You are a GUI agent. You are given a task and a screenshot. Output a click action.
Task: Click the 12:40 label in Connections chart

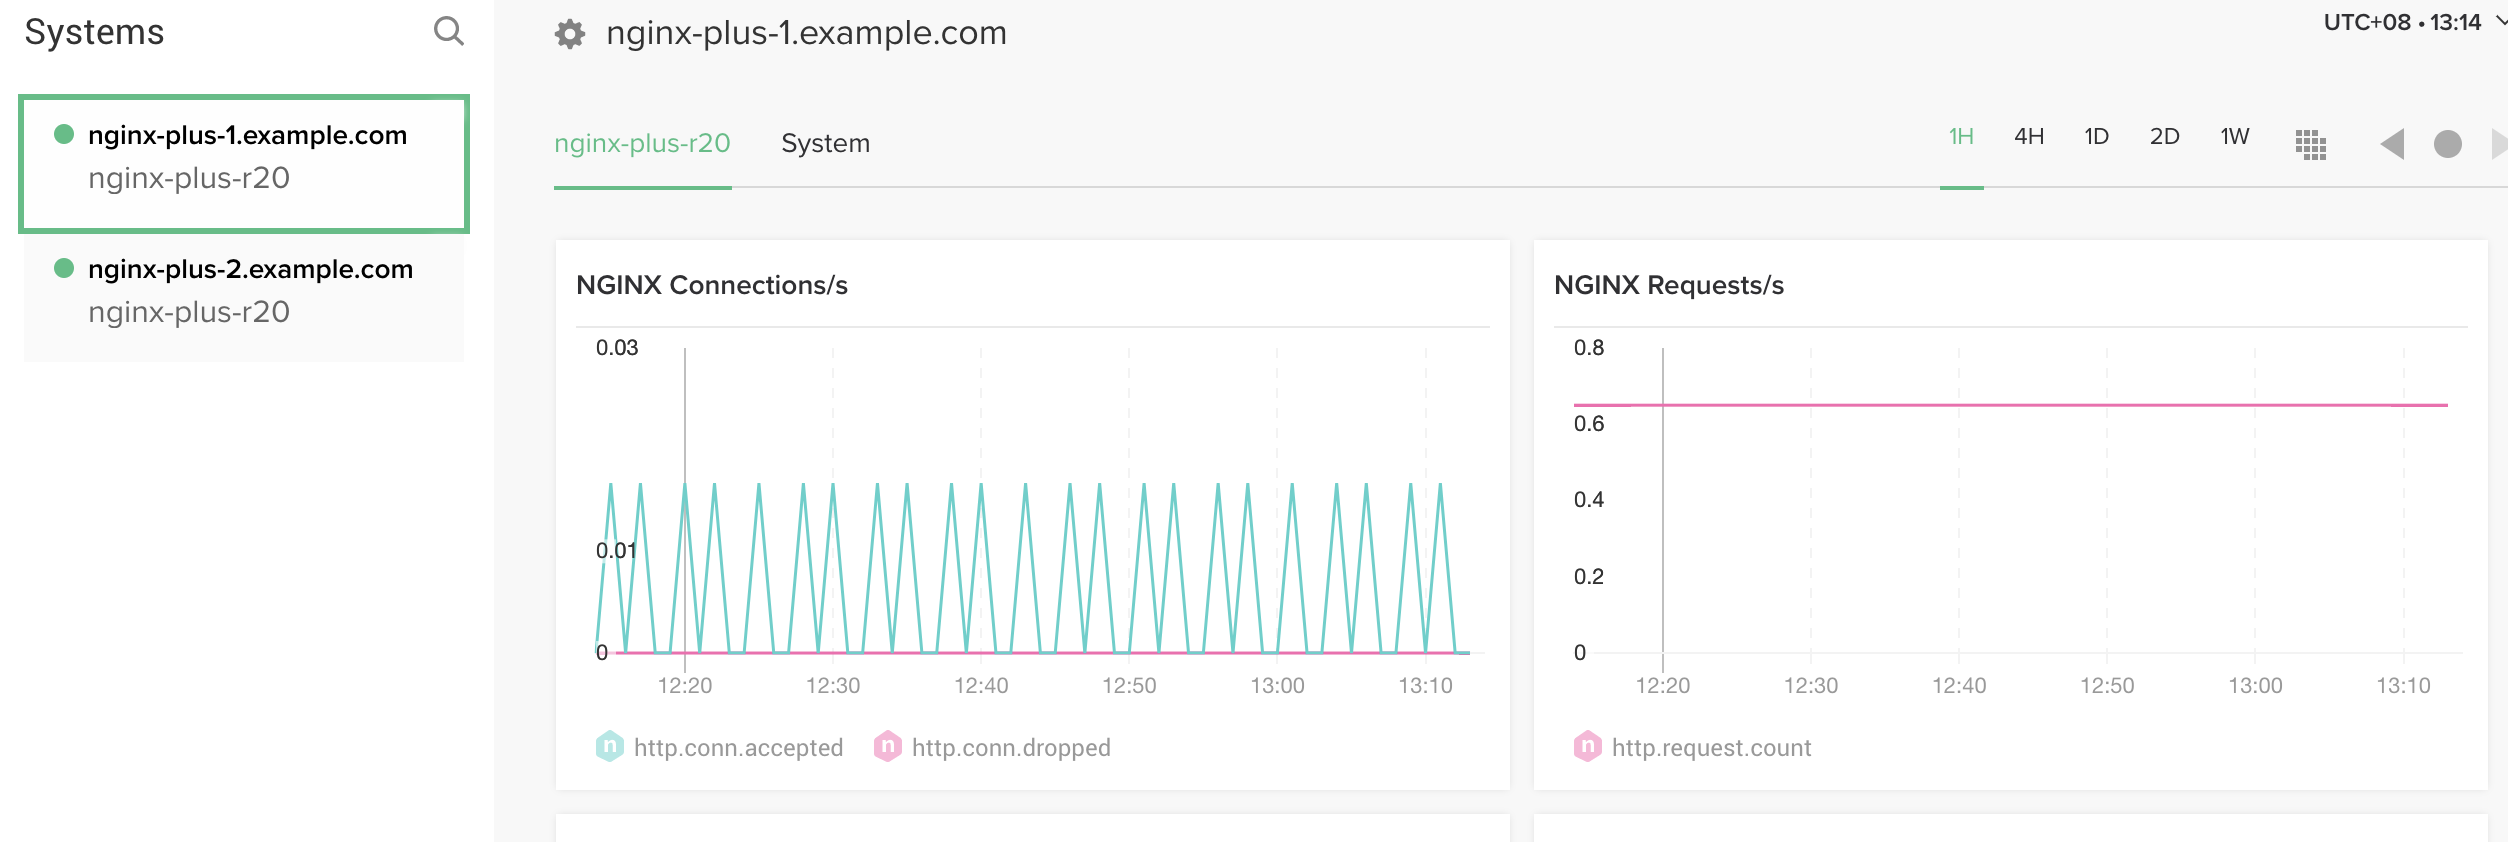click(x=981, y=685)
